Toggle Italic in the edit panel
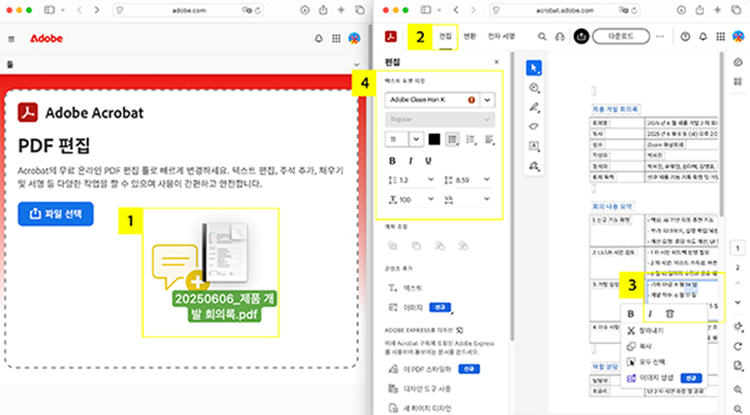The image size is (750, 415). point(410,161)
